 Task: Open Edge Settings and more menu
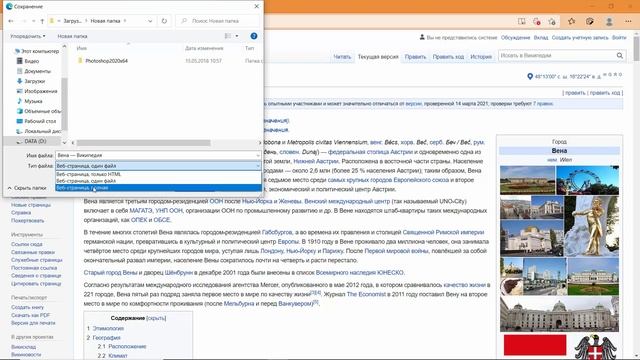pos(628,21)
